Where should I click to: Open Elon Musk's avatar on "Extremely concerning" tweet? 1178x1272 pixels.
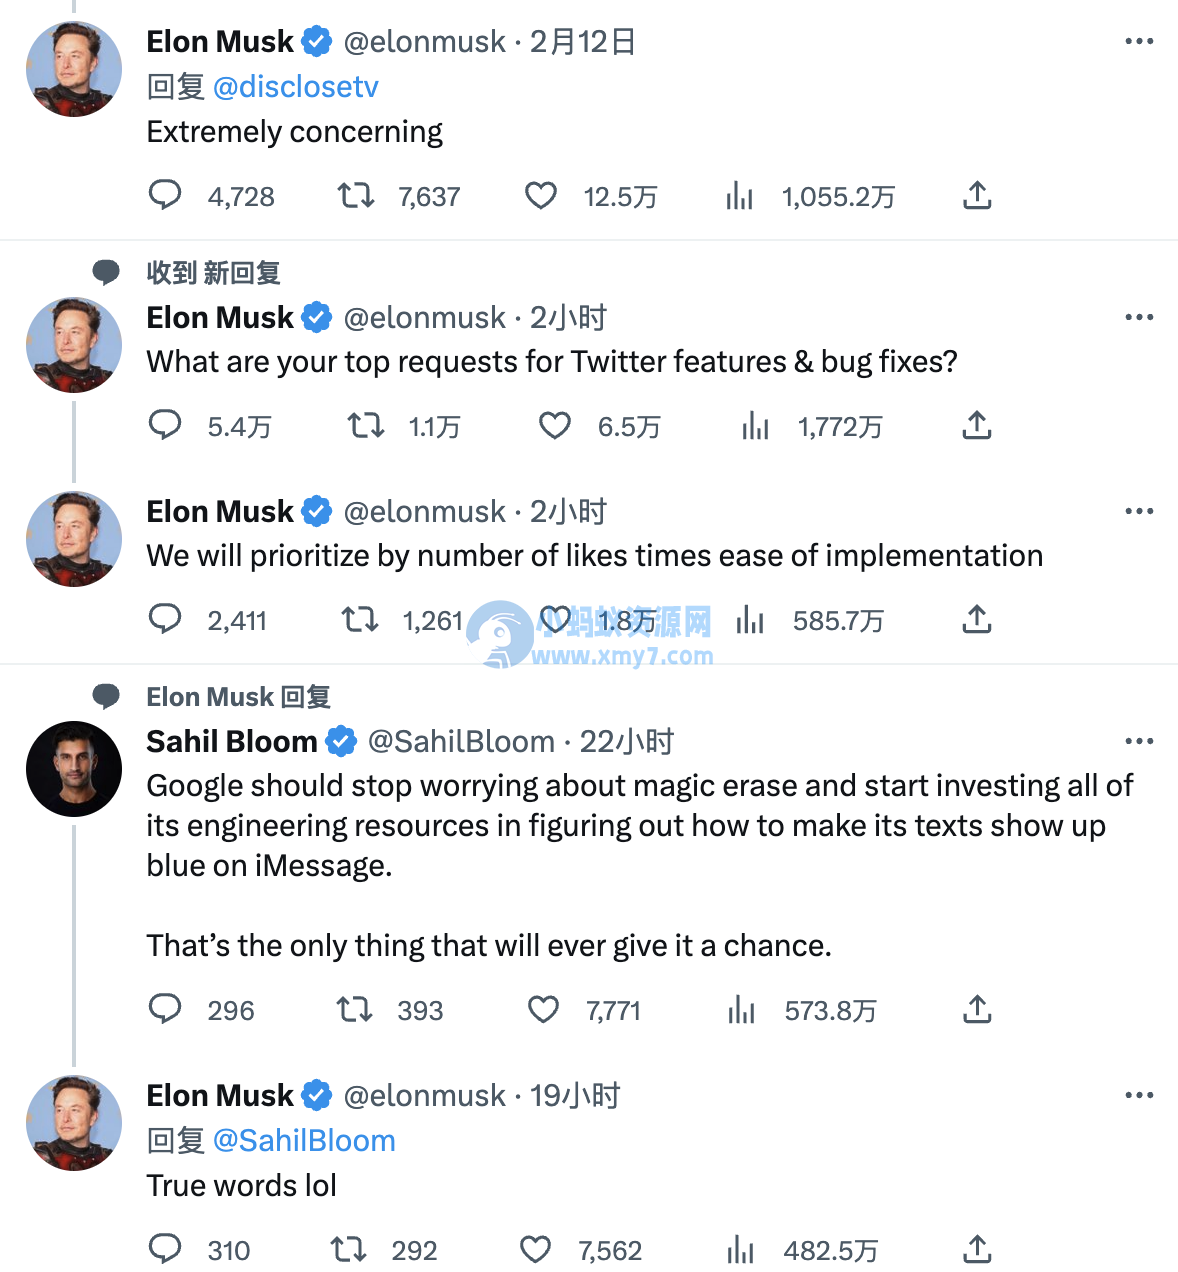(x=74, y=68)
